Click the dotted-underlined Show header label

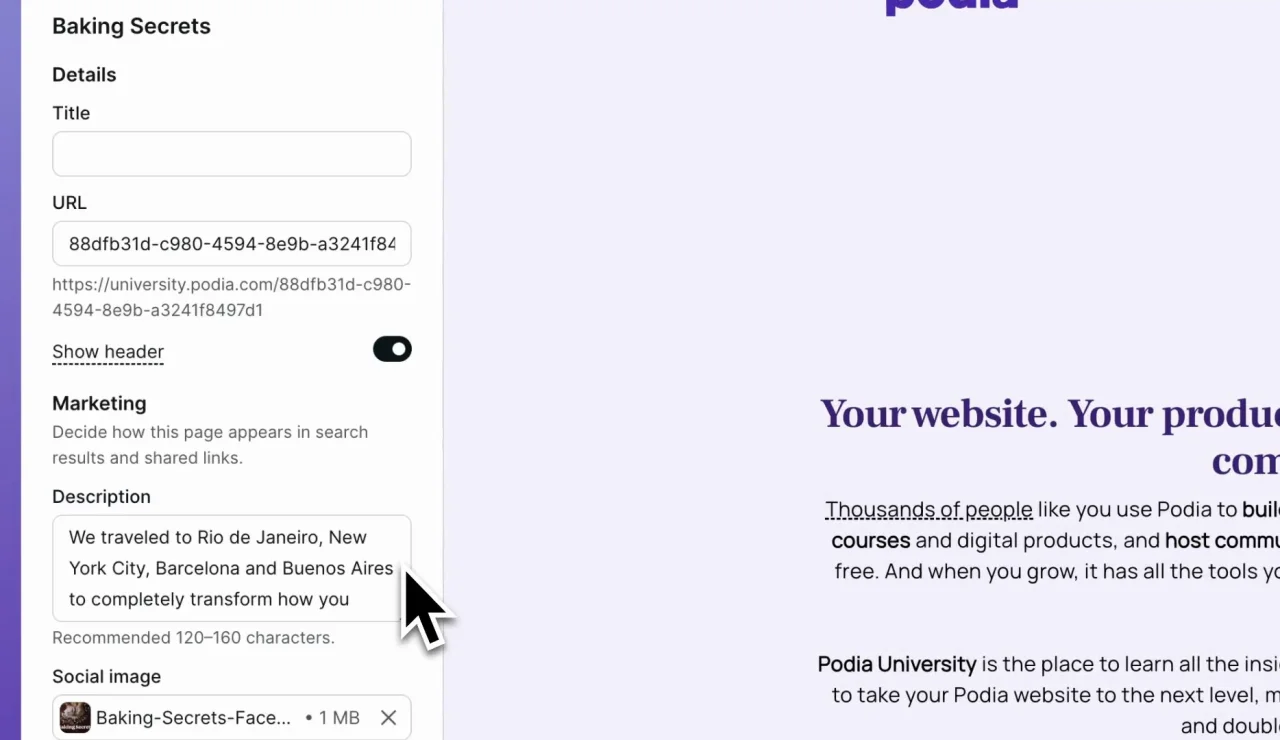108,352
